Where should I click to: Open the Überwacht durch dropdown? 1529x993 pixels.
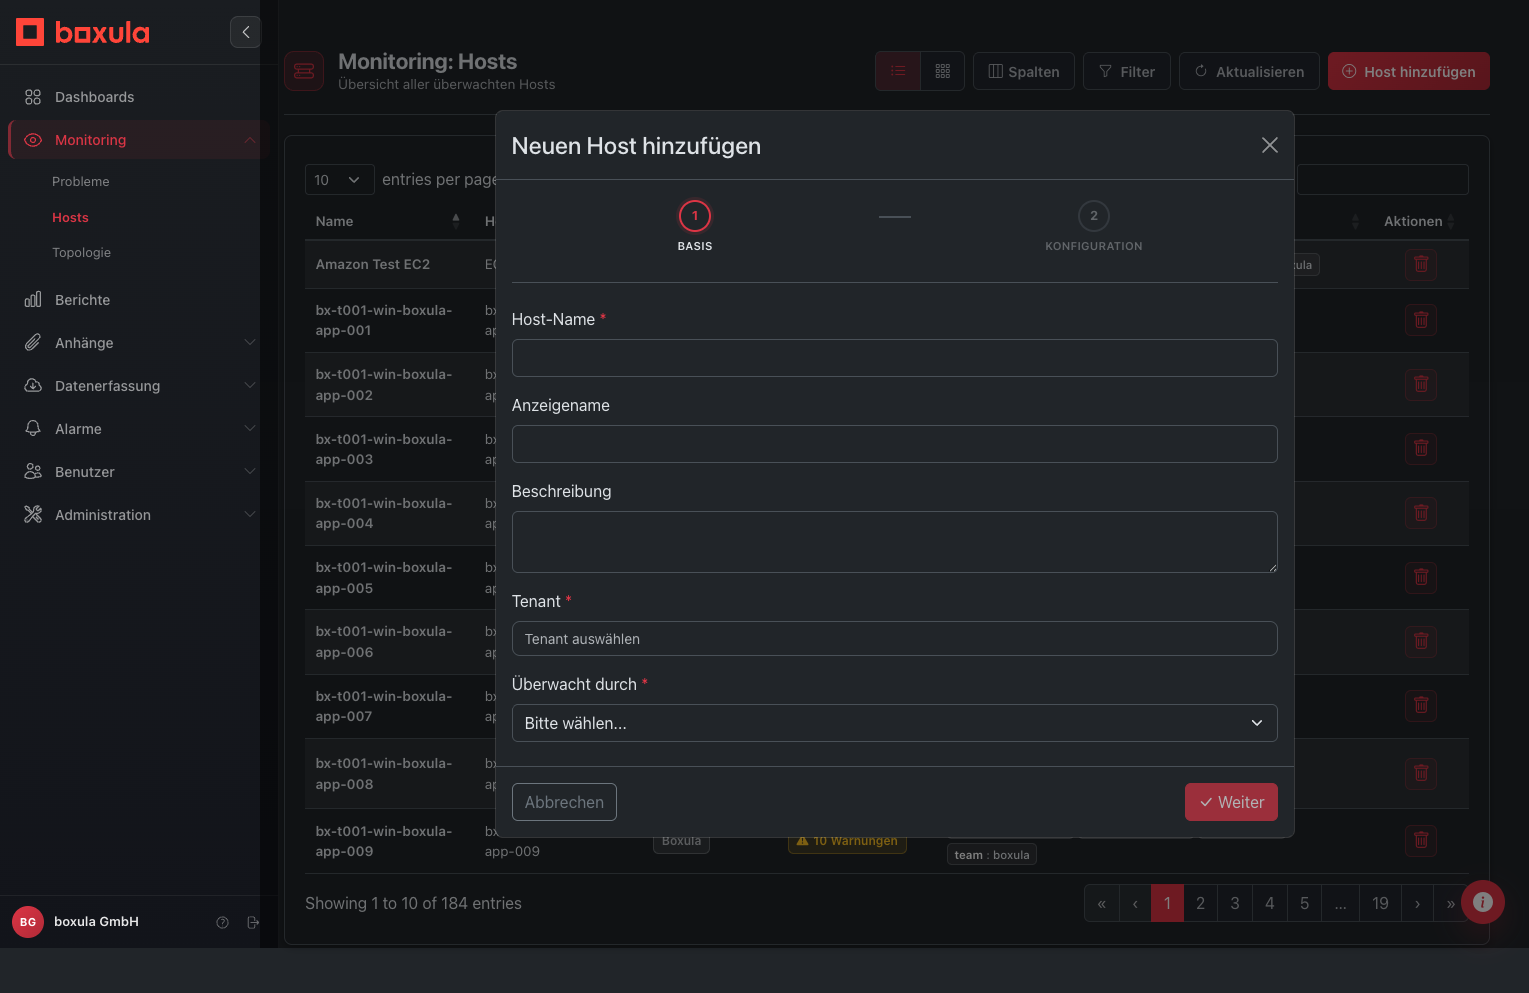(x=895, y=723)
